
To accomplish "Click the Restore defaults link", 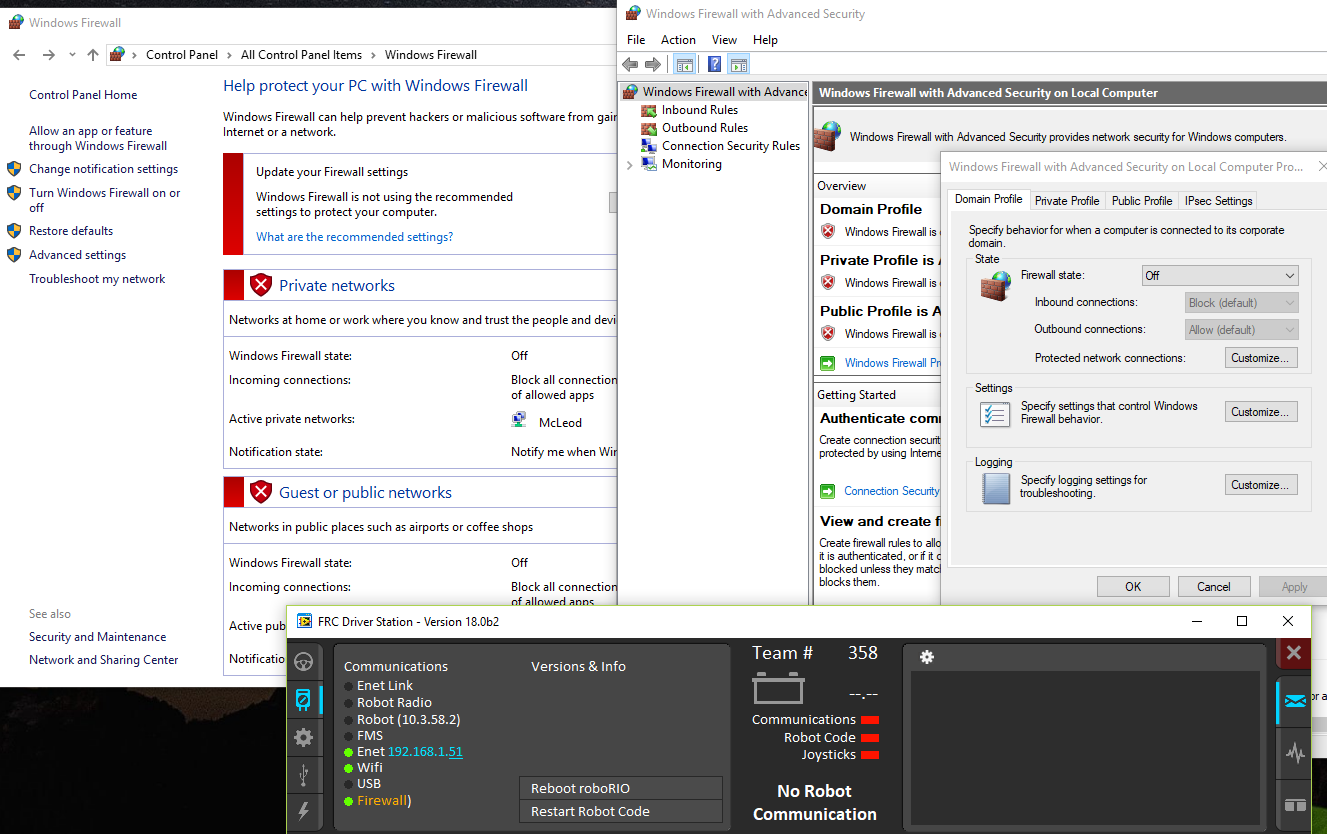I will 71,231.
